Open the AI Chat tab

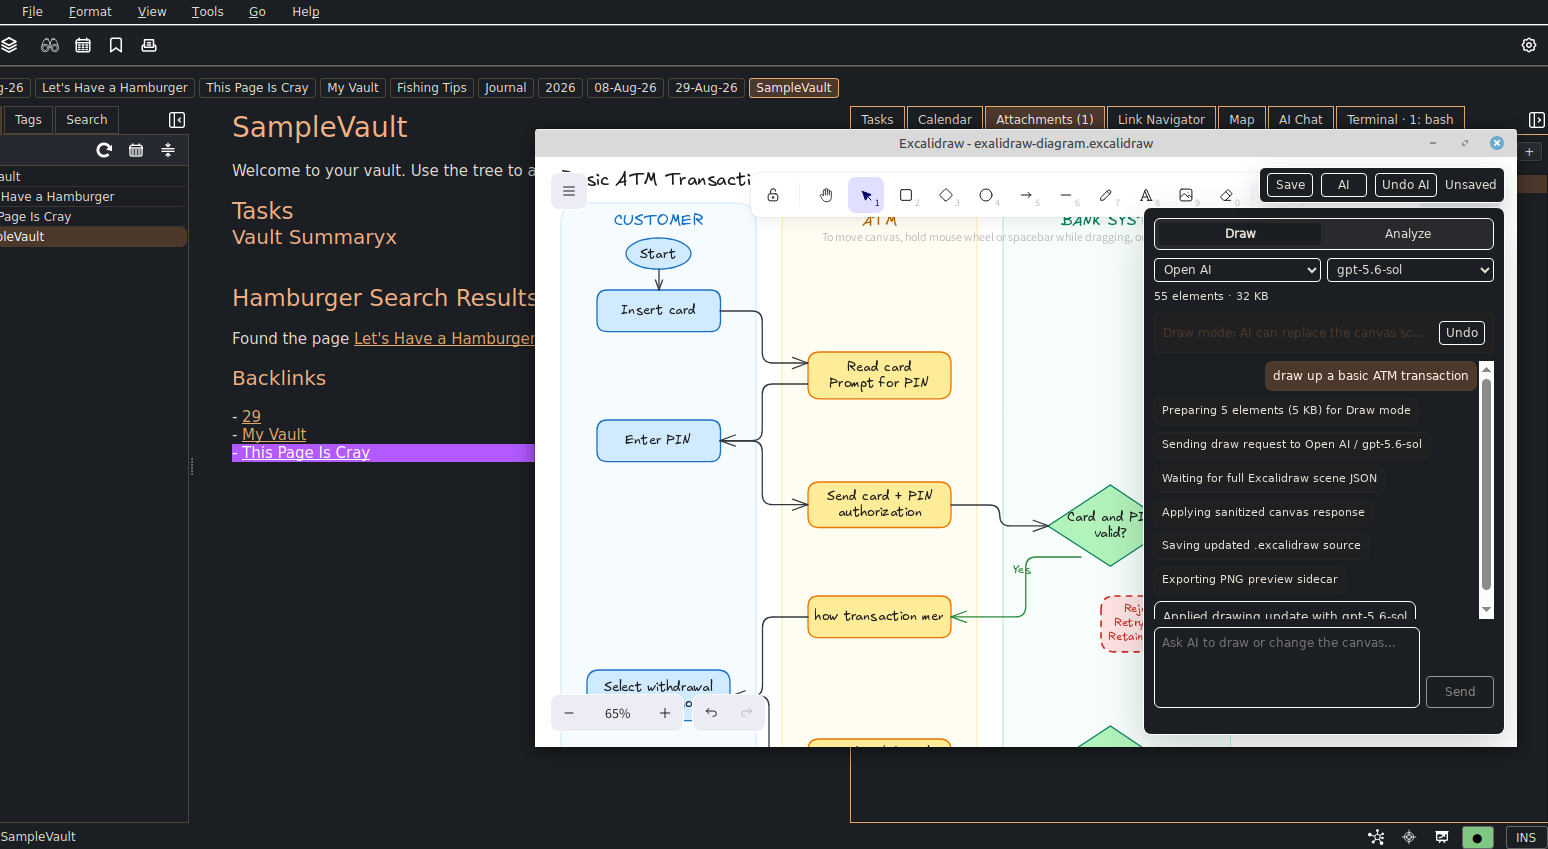pos(1301,119)
